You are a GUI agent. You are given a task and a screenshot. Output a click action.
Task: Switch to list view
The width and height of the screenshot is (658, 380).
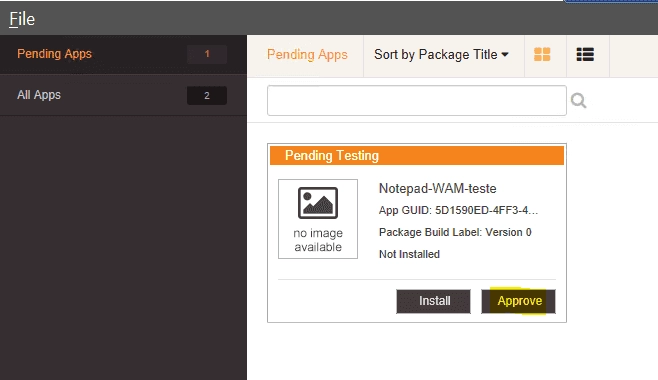pos(585,55)
